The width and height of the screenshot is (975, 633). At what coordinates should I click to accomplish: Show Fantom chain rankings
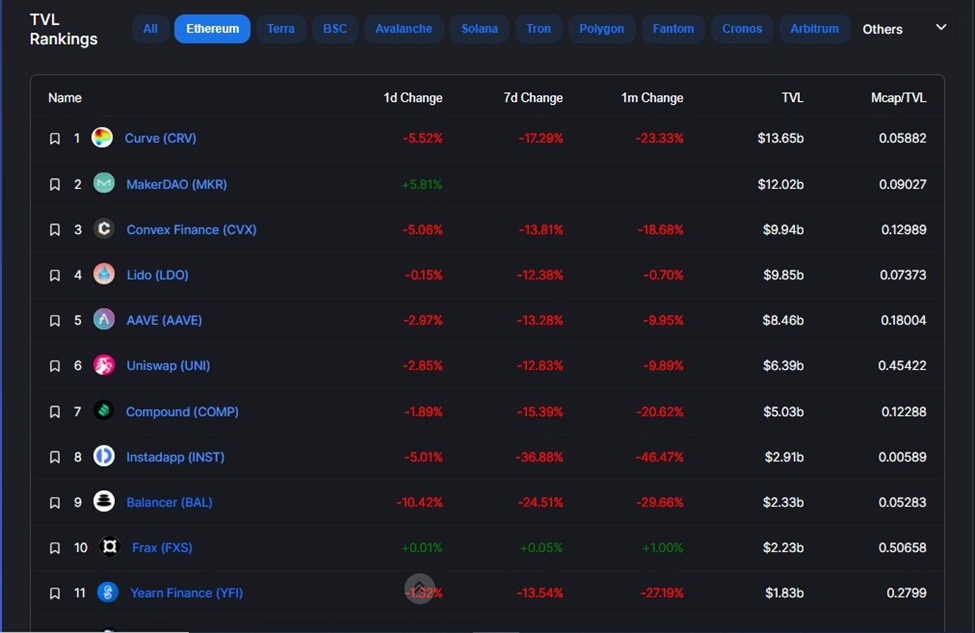[673, 29]
